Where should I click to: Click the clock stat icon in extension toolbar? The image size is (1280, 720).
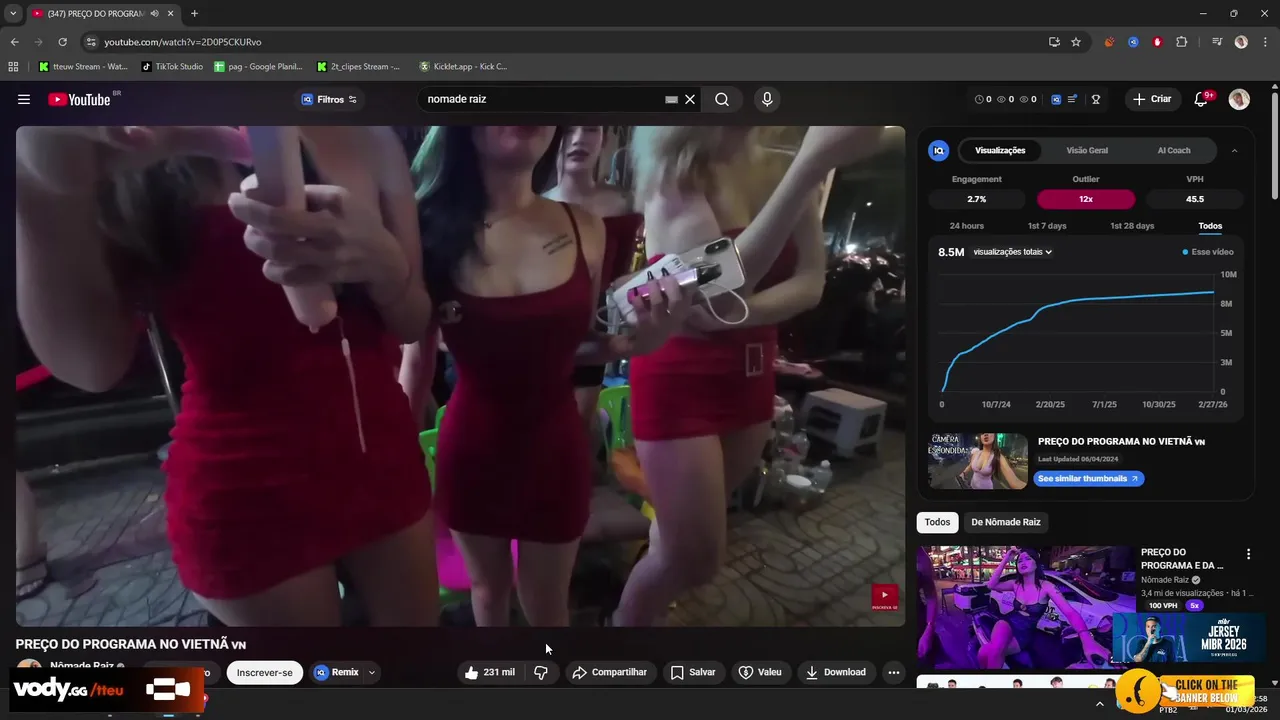(x=979, y=99)
